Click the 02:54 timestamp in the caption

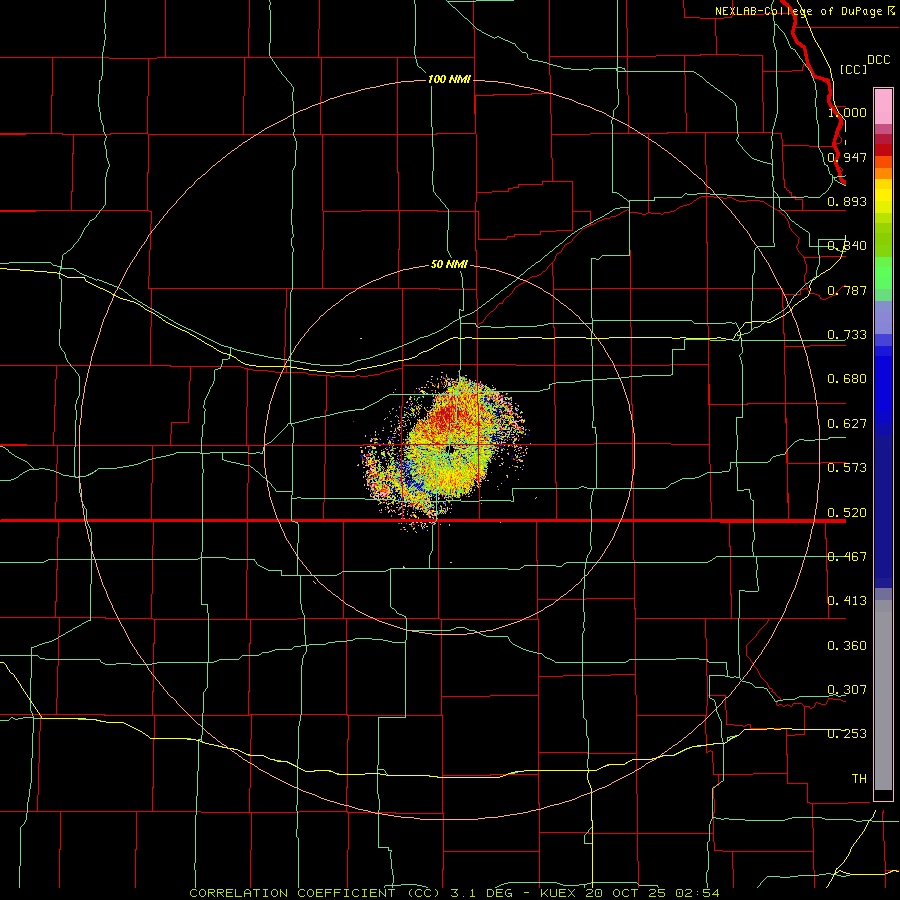[x=697, y=893]
